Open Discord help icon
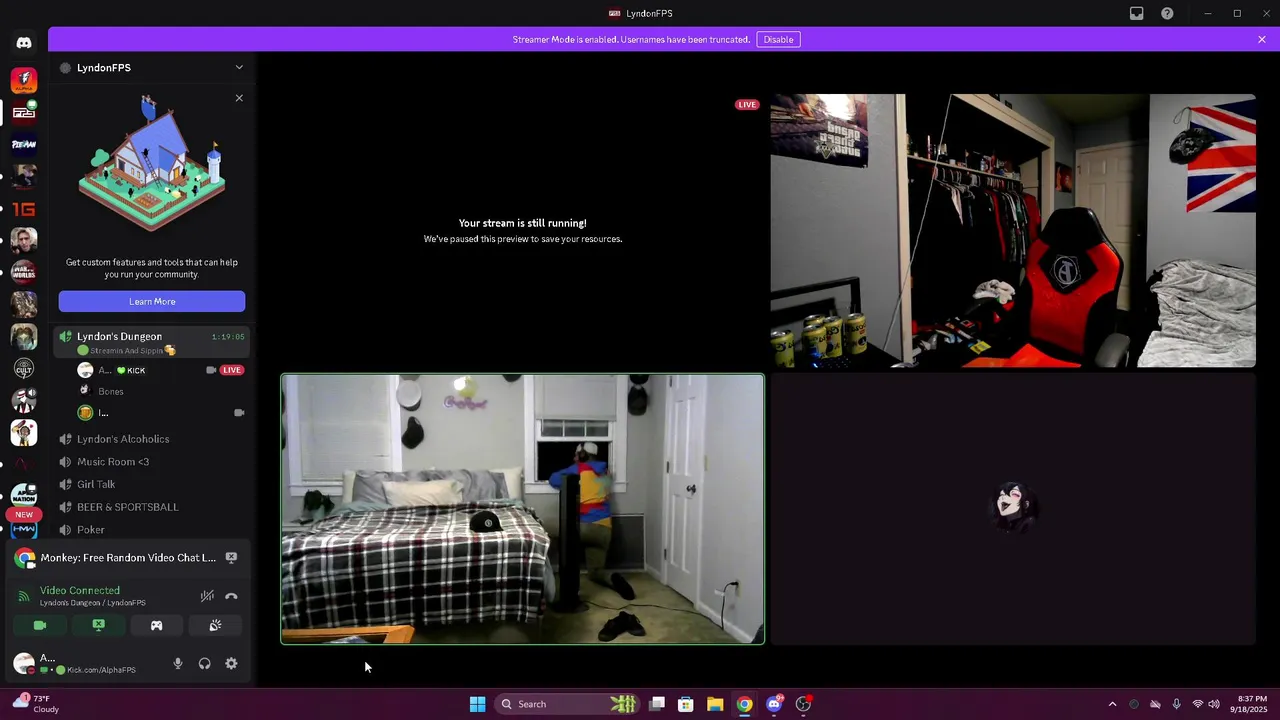The height and width of the screenshot is (720, 1280). point(1167,13)
